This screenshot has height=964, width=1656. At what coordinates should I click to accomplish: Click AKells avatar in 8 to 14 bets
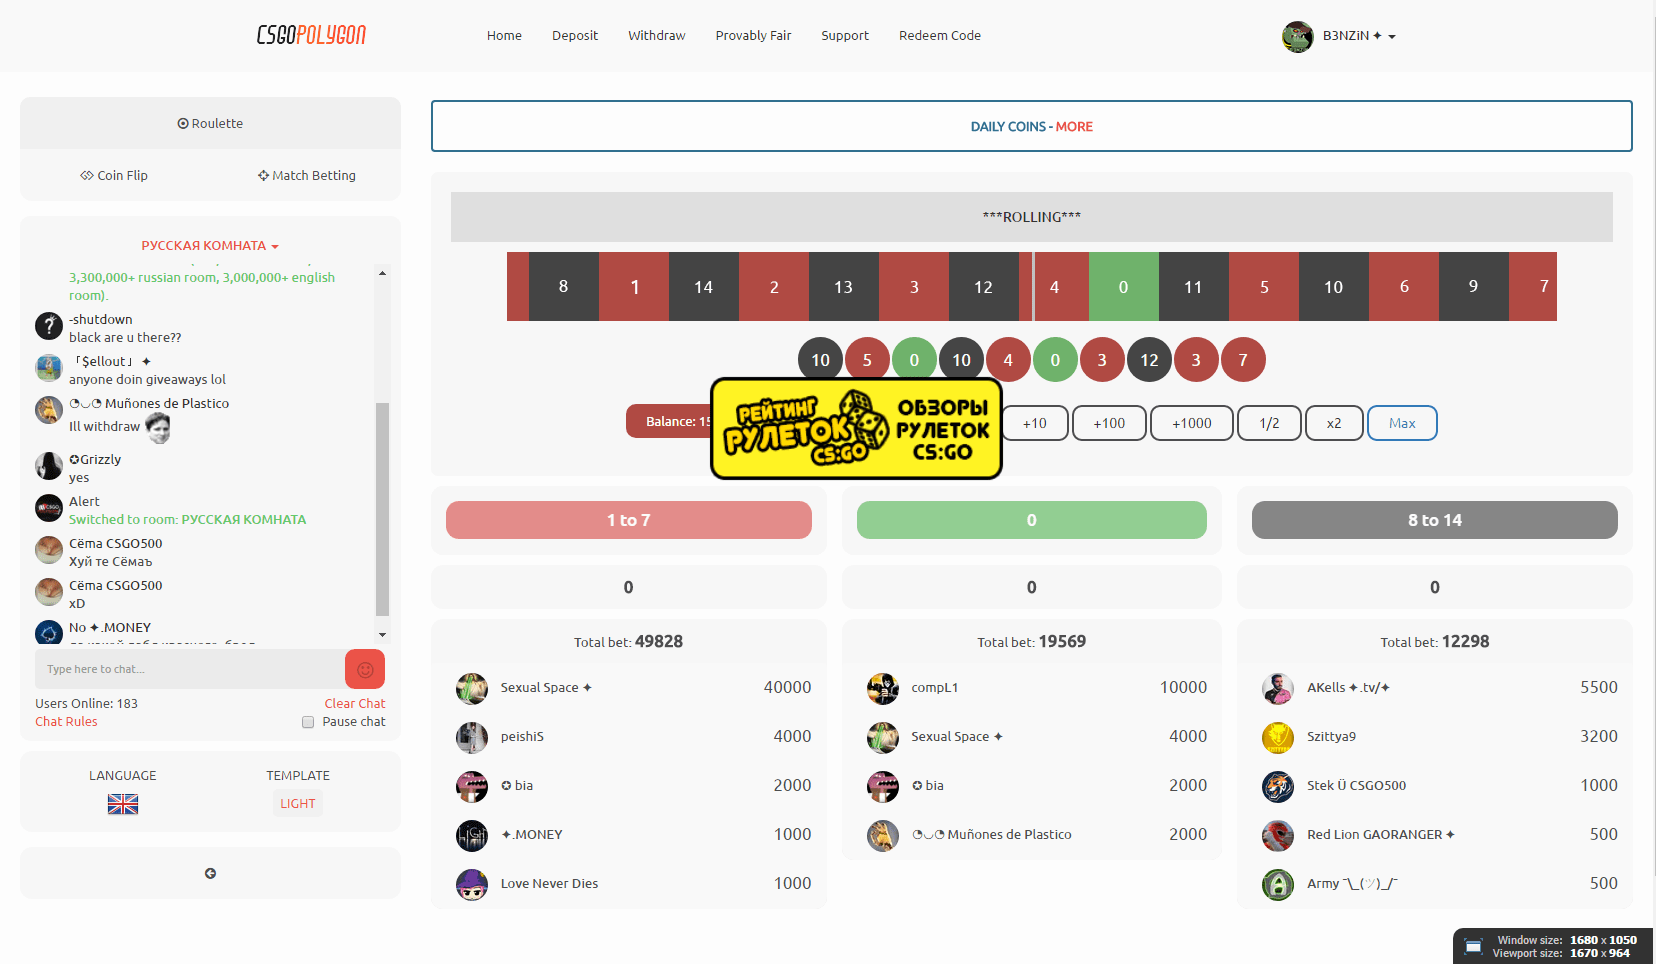(1278, 688)
